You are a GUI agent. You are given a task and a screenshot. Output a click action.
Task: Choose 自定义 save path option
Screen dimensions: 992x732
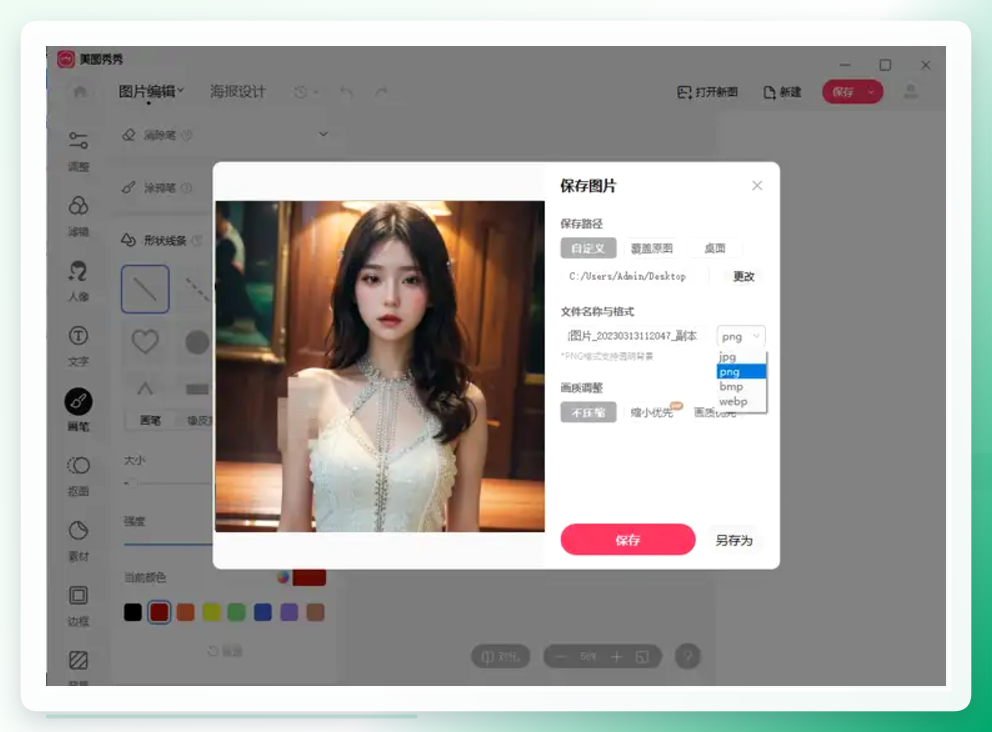click(588, 248)
